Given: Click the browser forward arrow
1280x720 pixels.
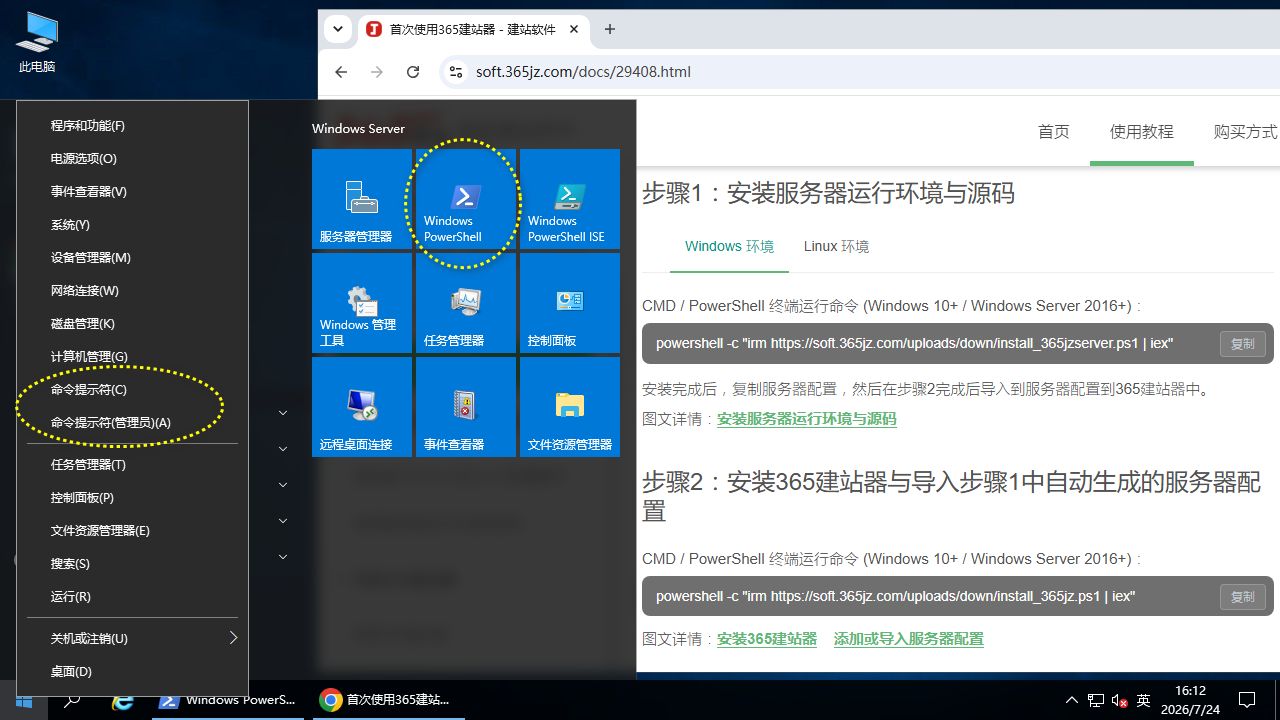Looking at the screenshot, I should [x=377, y=72].
